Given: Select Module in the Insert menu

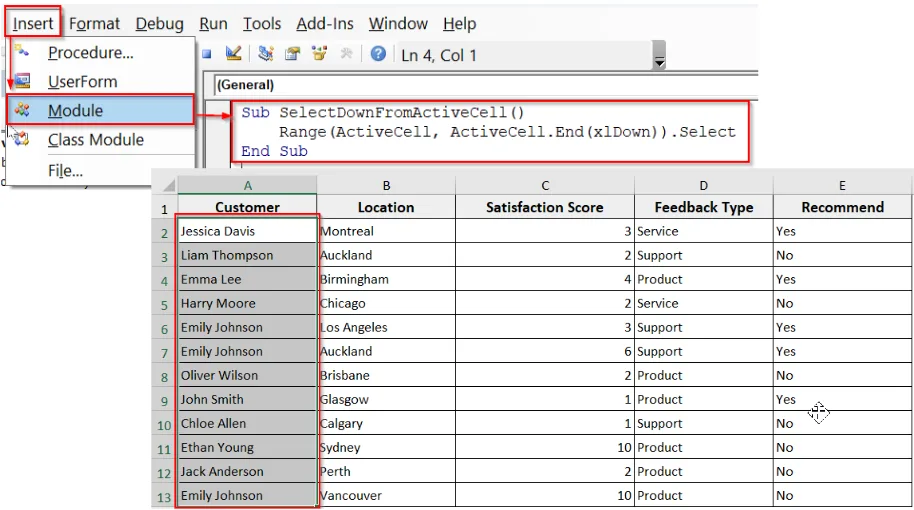Looking at the screenshot, I should 100,110.
